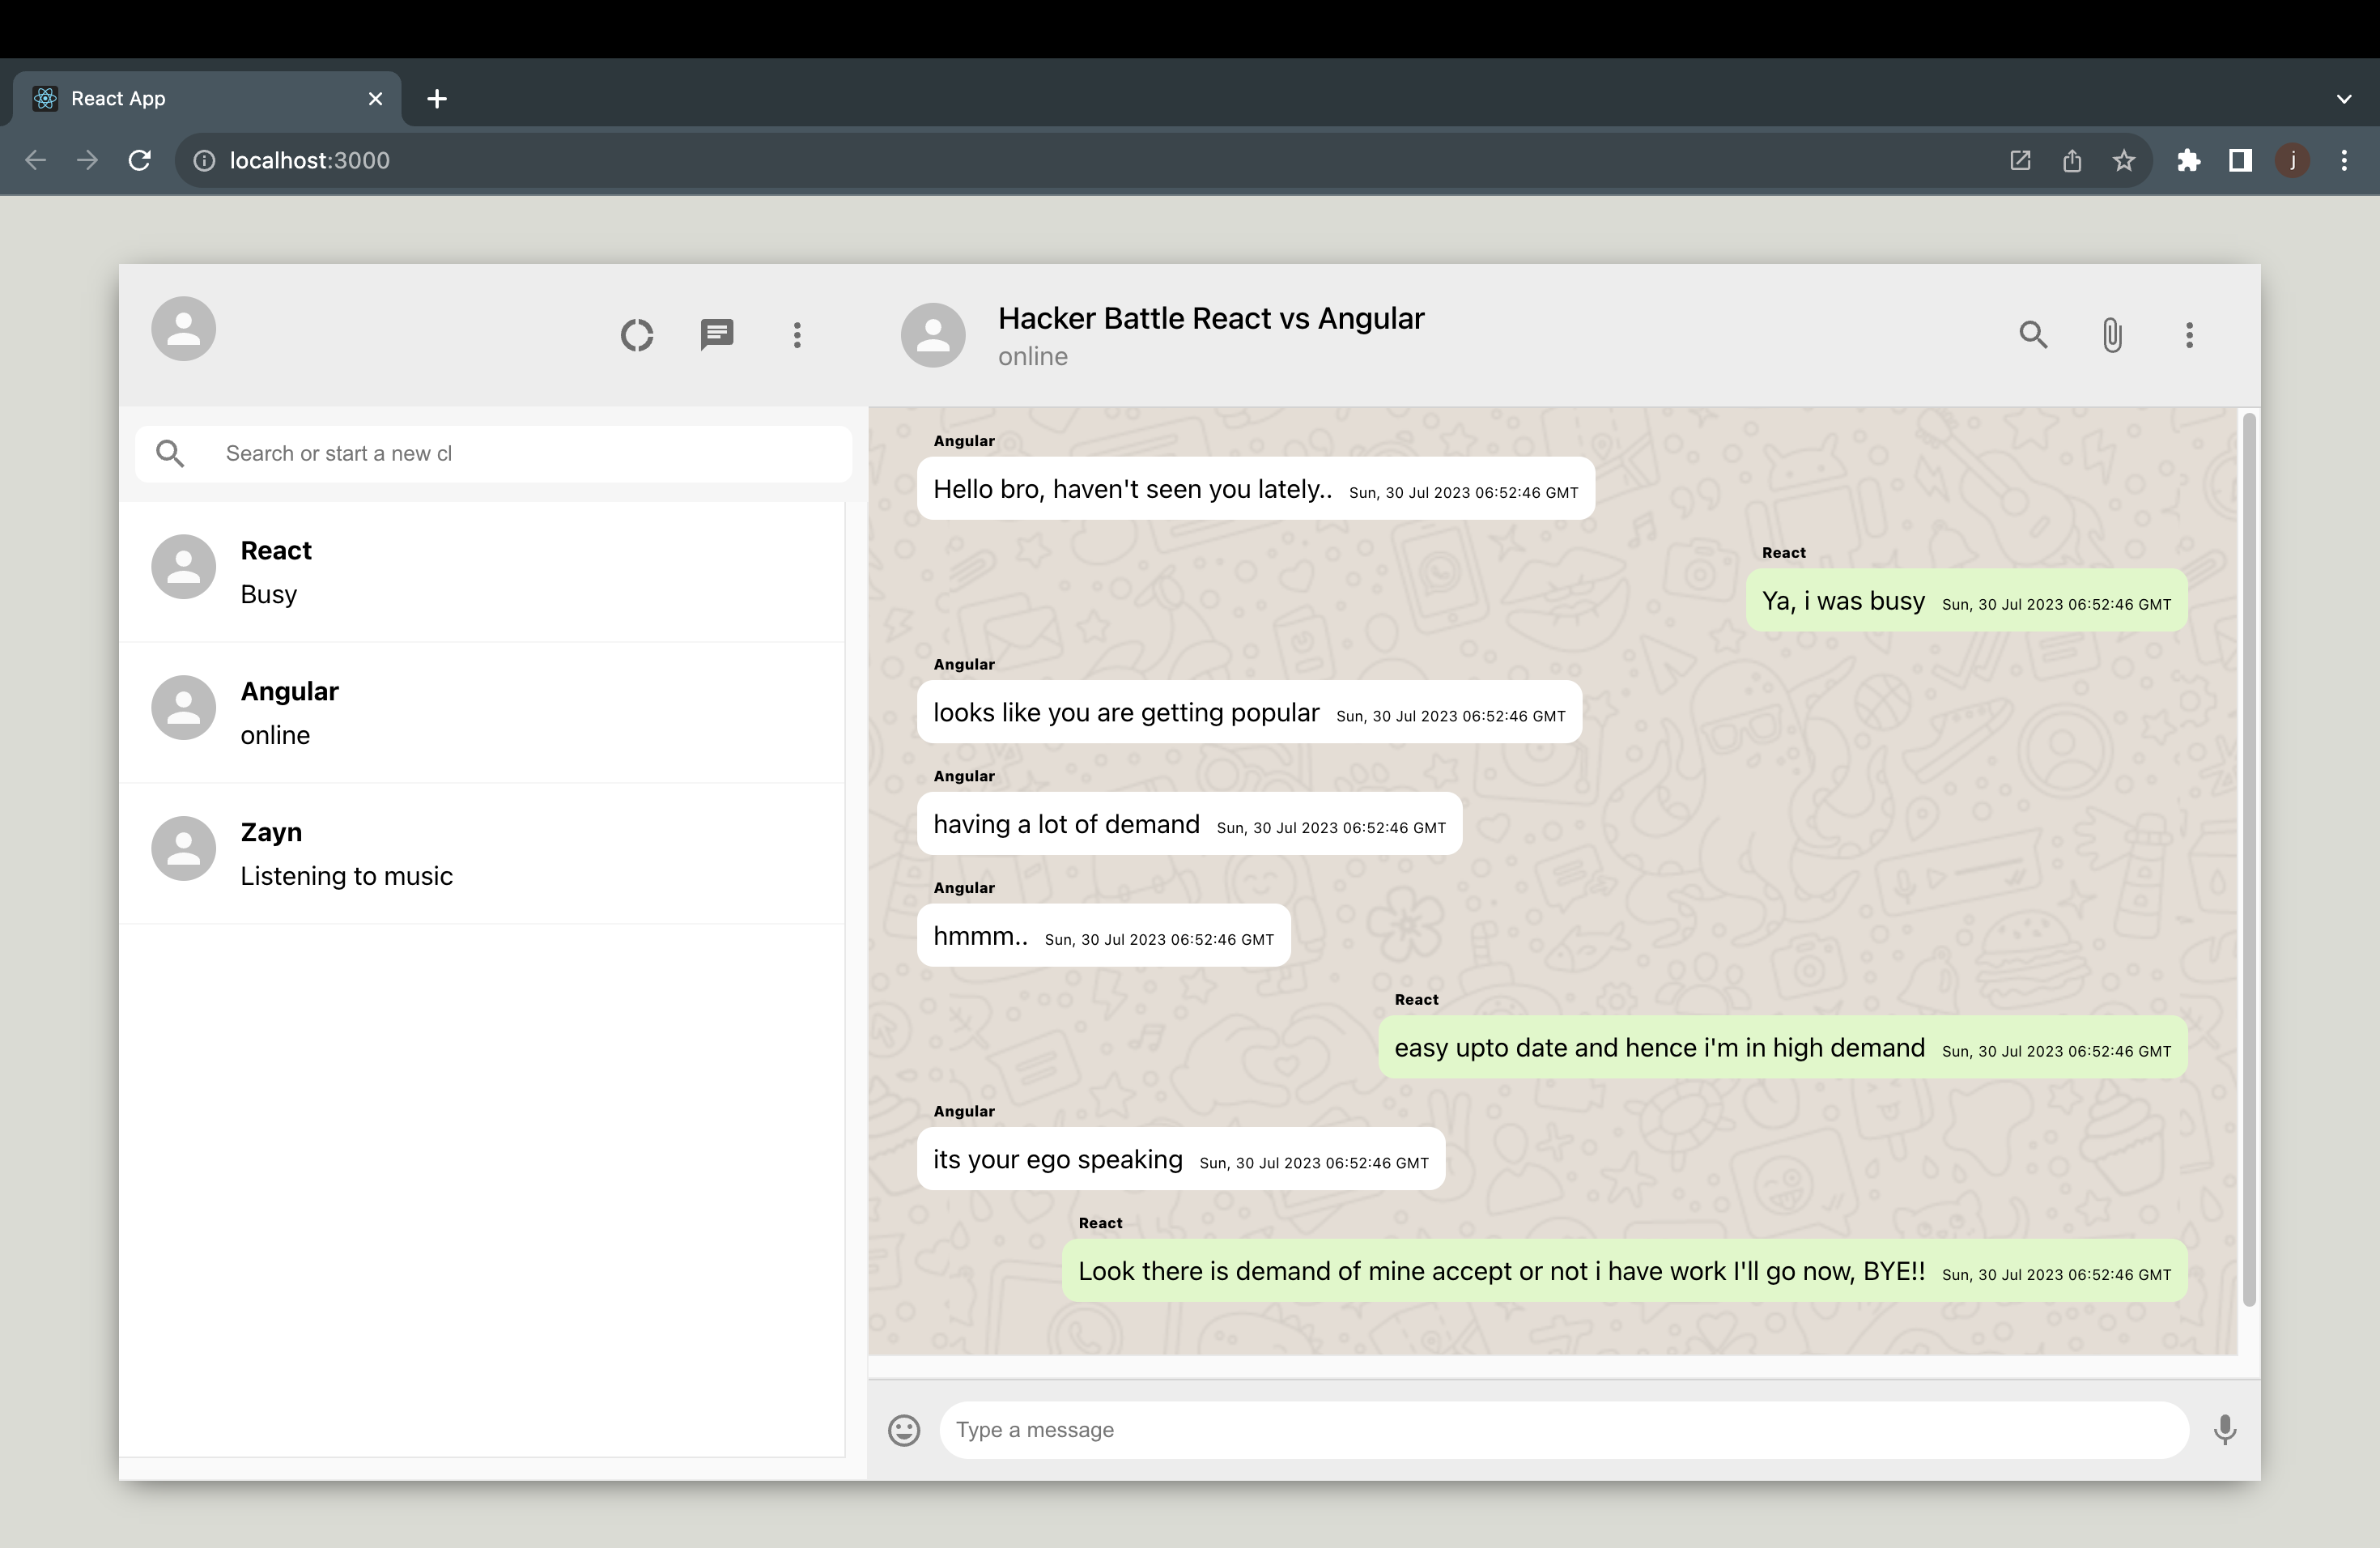The height and width of the screenshot is (1548, 2380).
Task: Click the user profile avatar in sidebar header
Action: coord(184,329)
